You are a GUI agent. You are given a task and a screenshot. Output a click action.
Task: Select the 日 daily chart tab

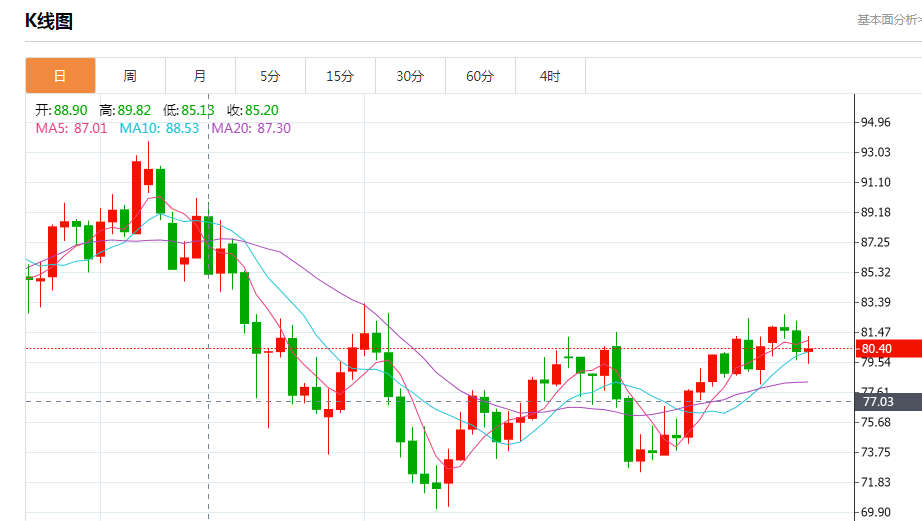[x=60, y=76]
